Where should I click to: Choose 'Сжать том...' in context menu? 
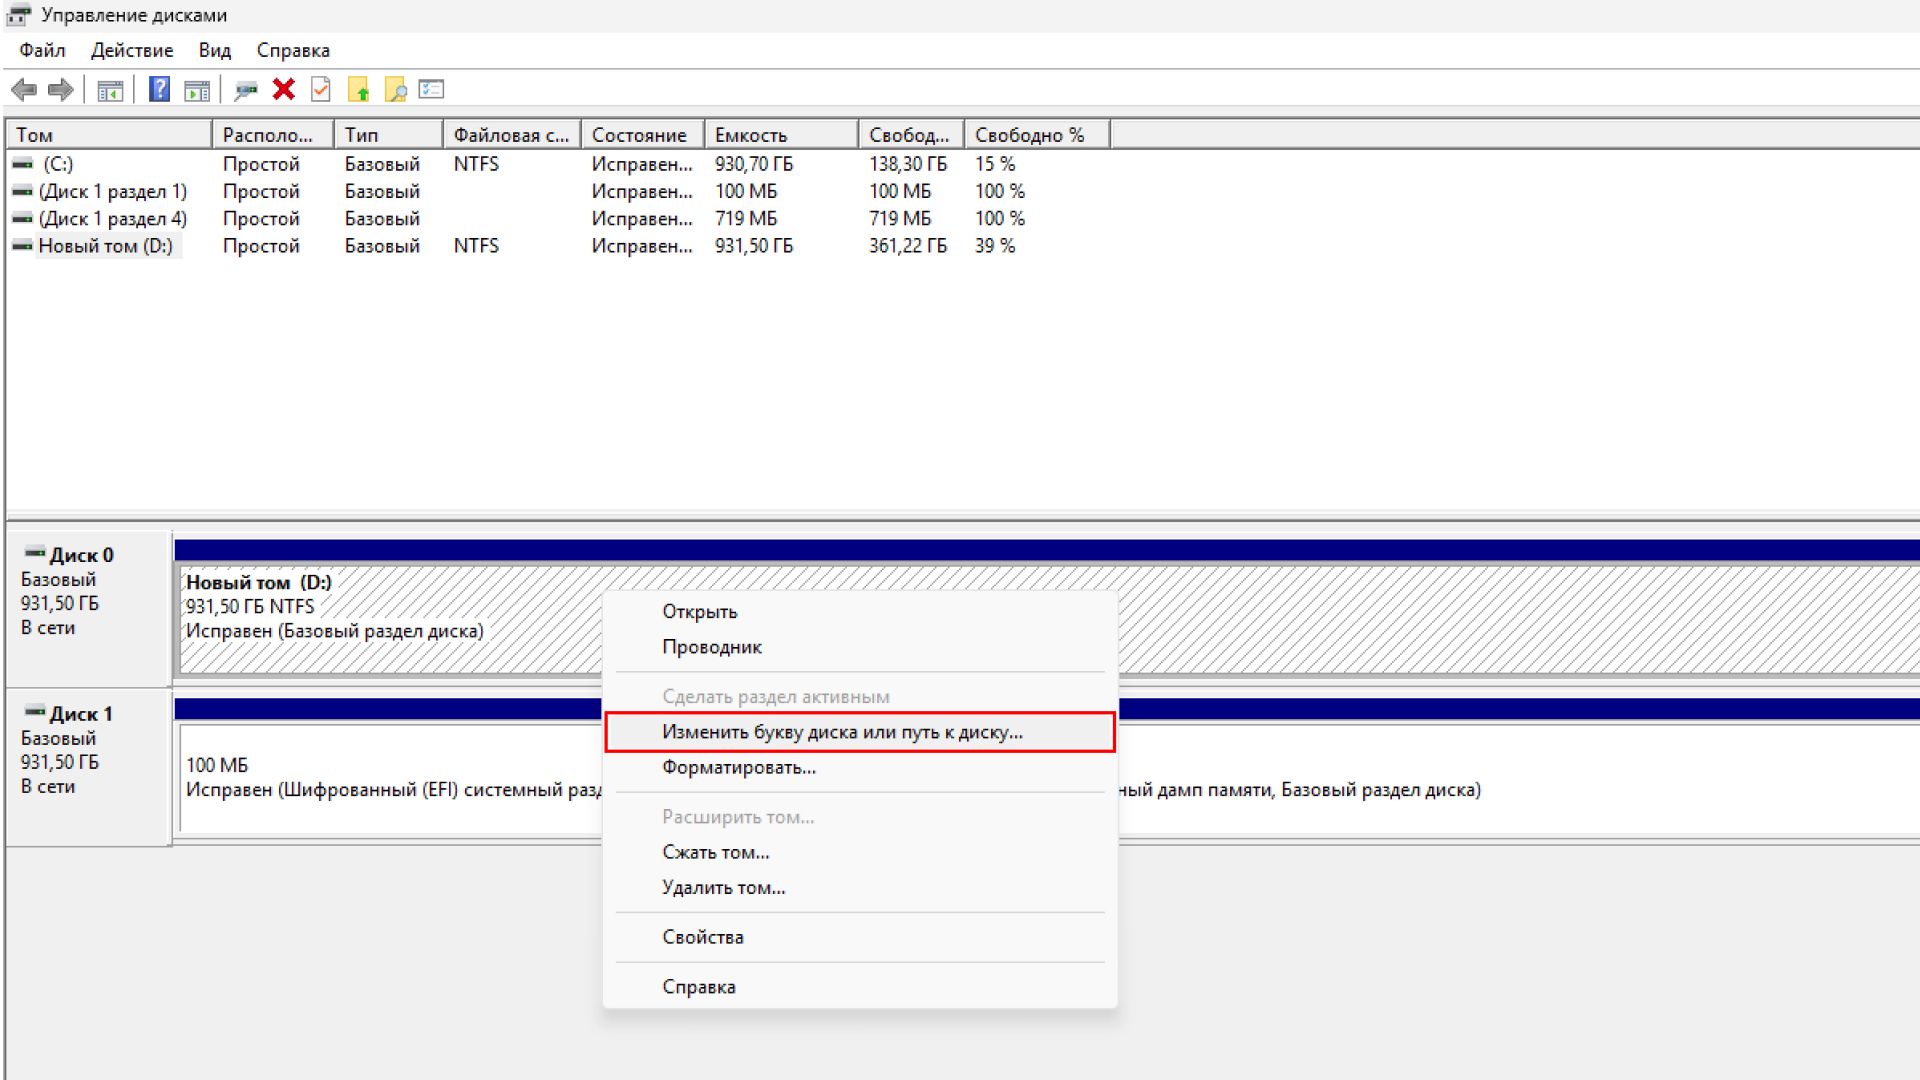pyautogui.click(x=716, y=853)
